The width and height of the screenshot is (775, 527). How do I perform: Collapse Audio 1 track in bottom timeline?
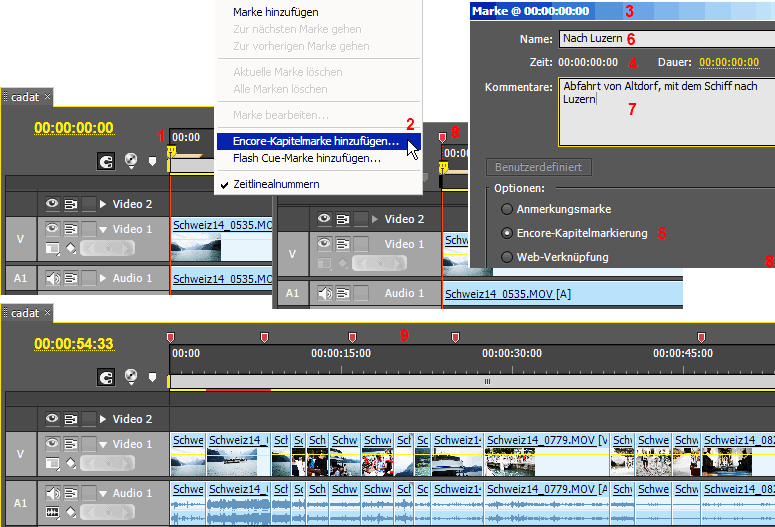[103, 493]
